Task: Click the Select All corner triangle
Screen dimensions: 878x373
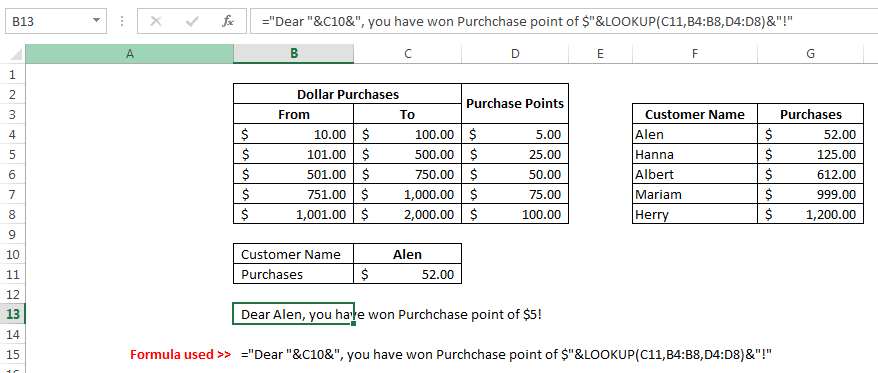Action: click(x=16, y=54)
